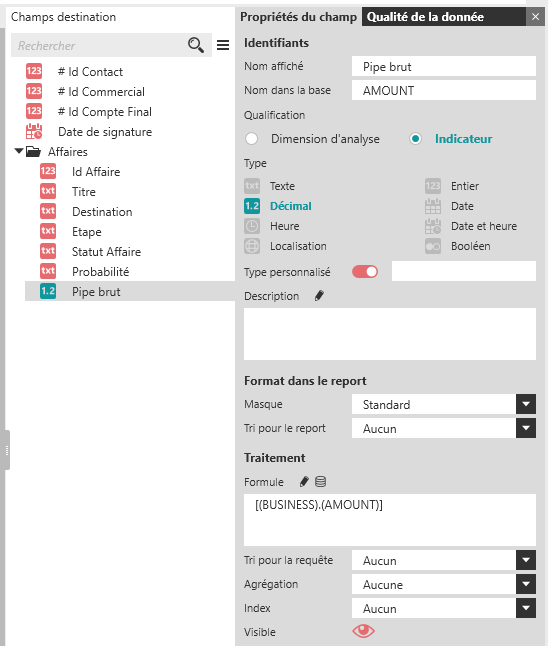
Task: Collapse the Affaires folder in tree
Action: click(19, 151)
